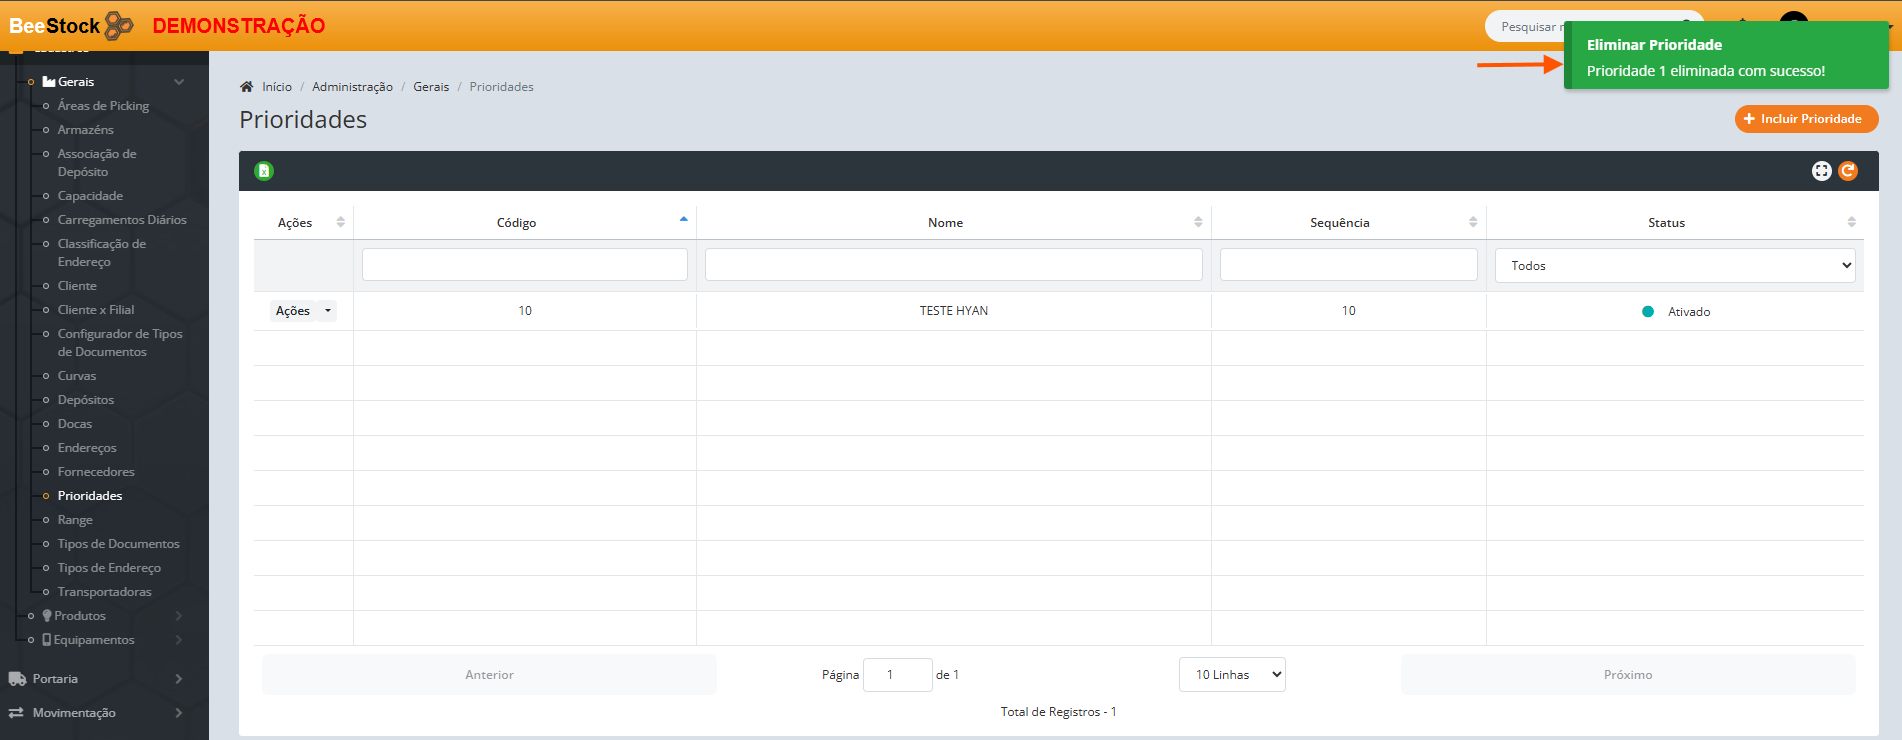
Task: Click the Movimentação arrows icon in sidebar
Action: 17,713
